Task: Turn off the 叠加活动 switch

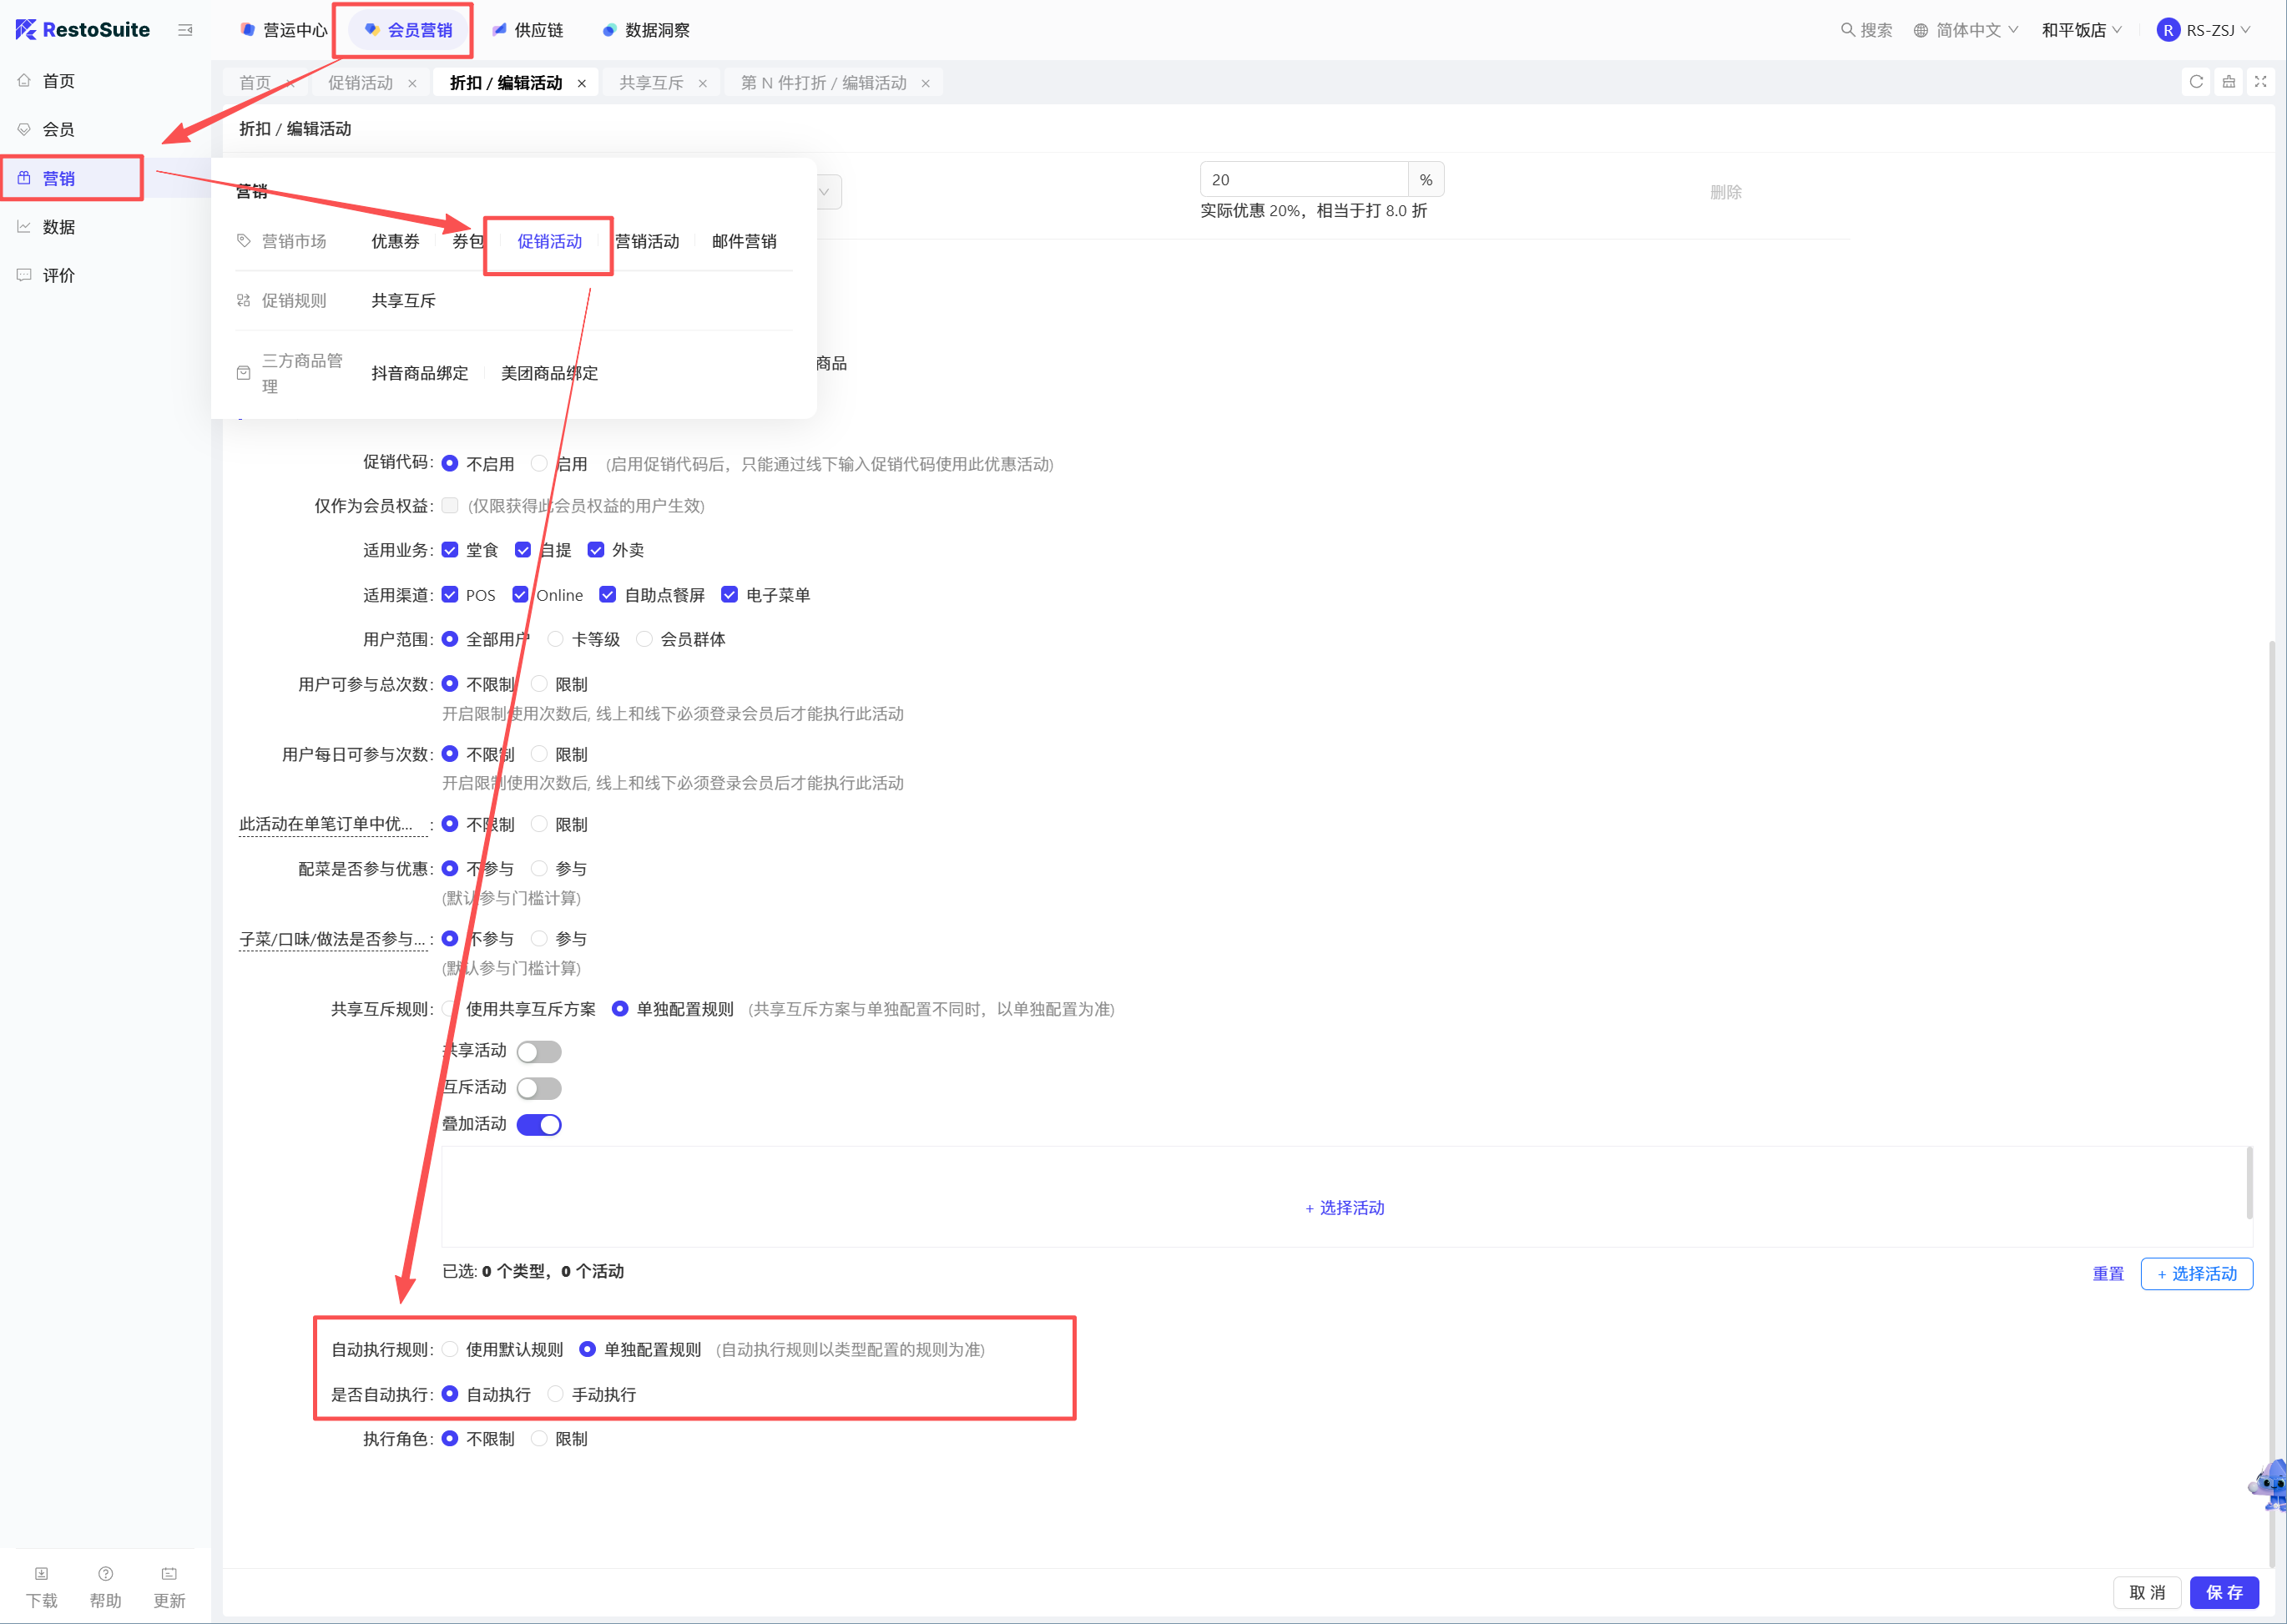Action: click(539, 1125)
